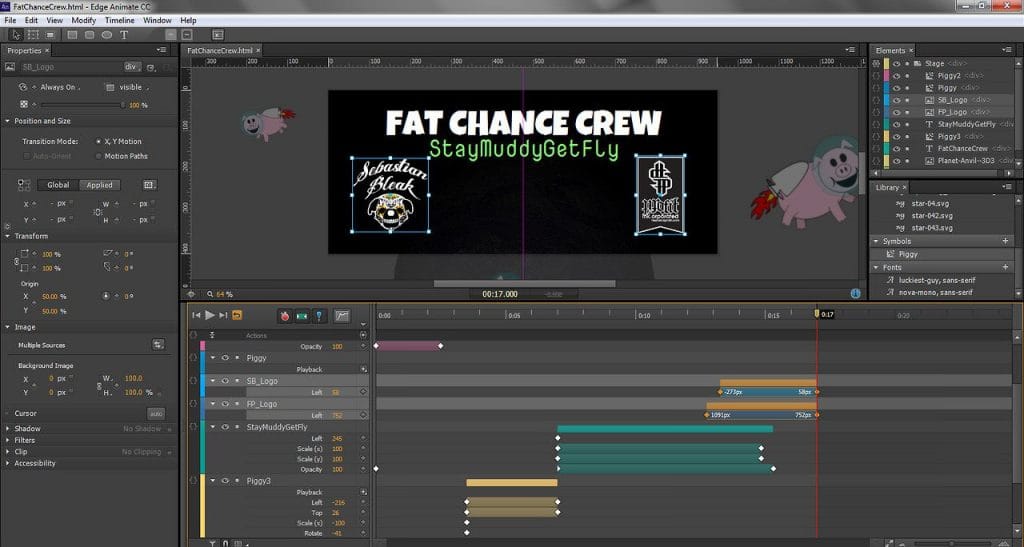This screenshot has width=1024, height=547.
Task: Add a new Font in Library
Action: pyautogui.click(x=1006, y=267)
